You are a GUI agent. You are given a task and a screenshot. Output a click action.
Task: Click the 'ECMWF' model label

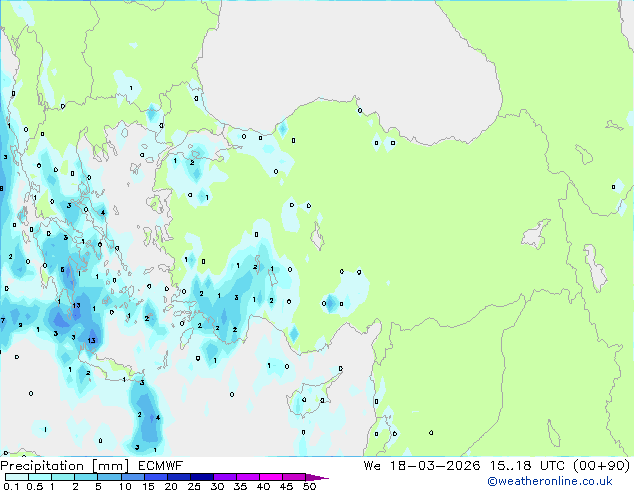(x=161, y=466)
